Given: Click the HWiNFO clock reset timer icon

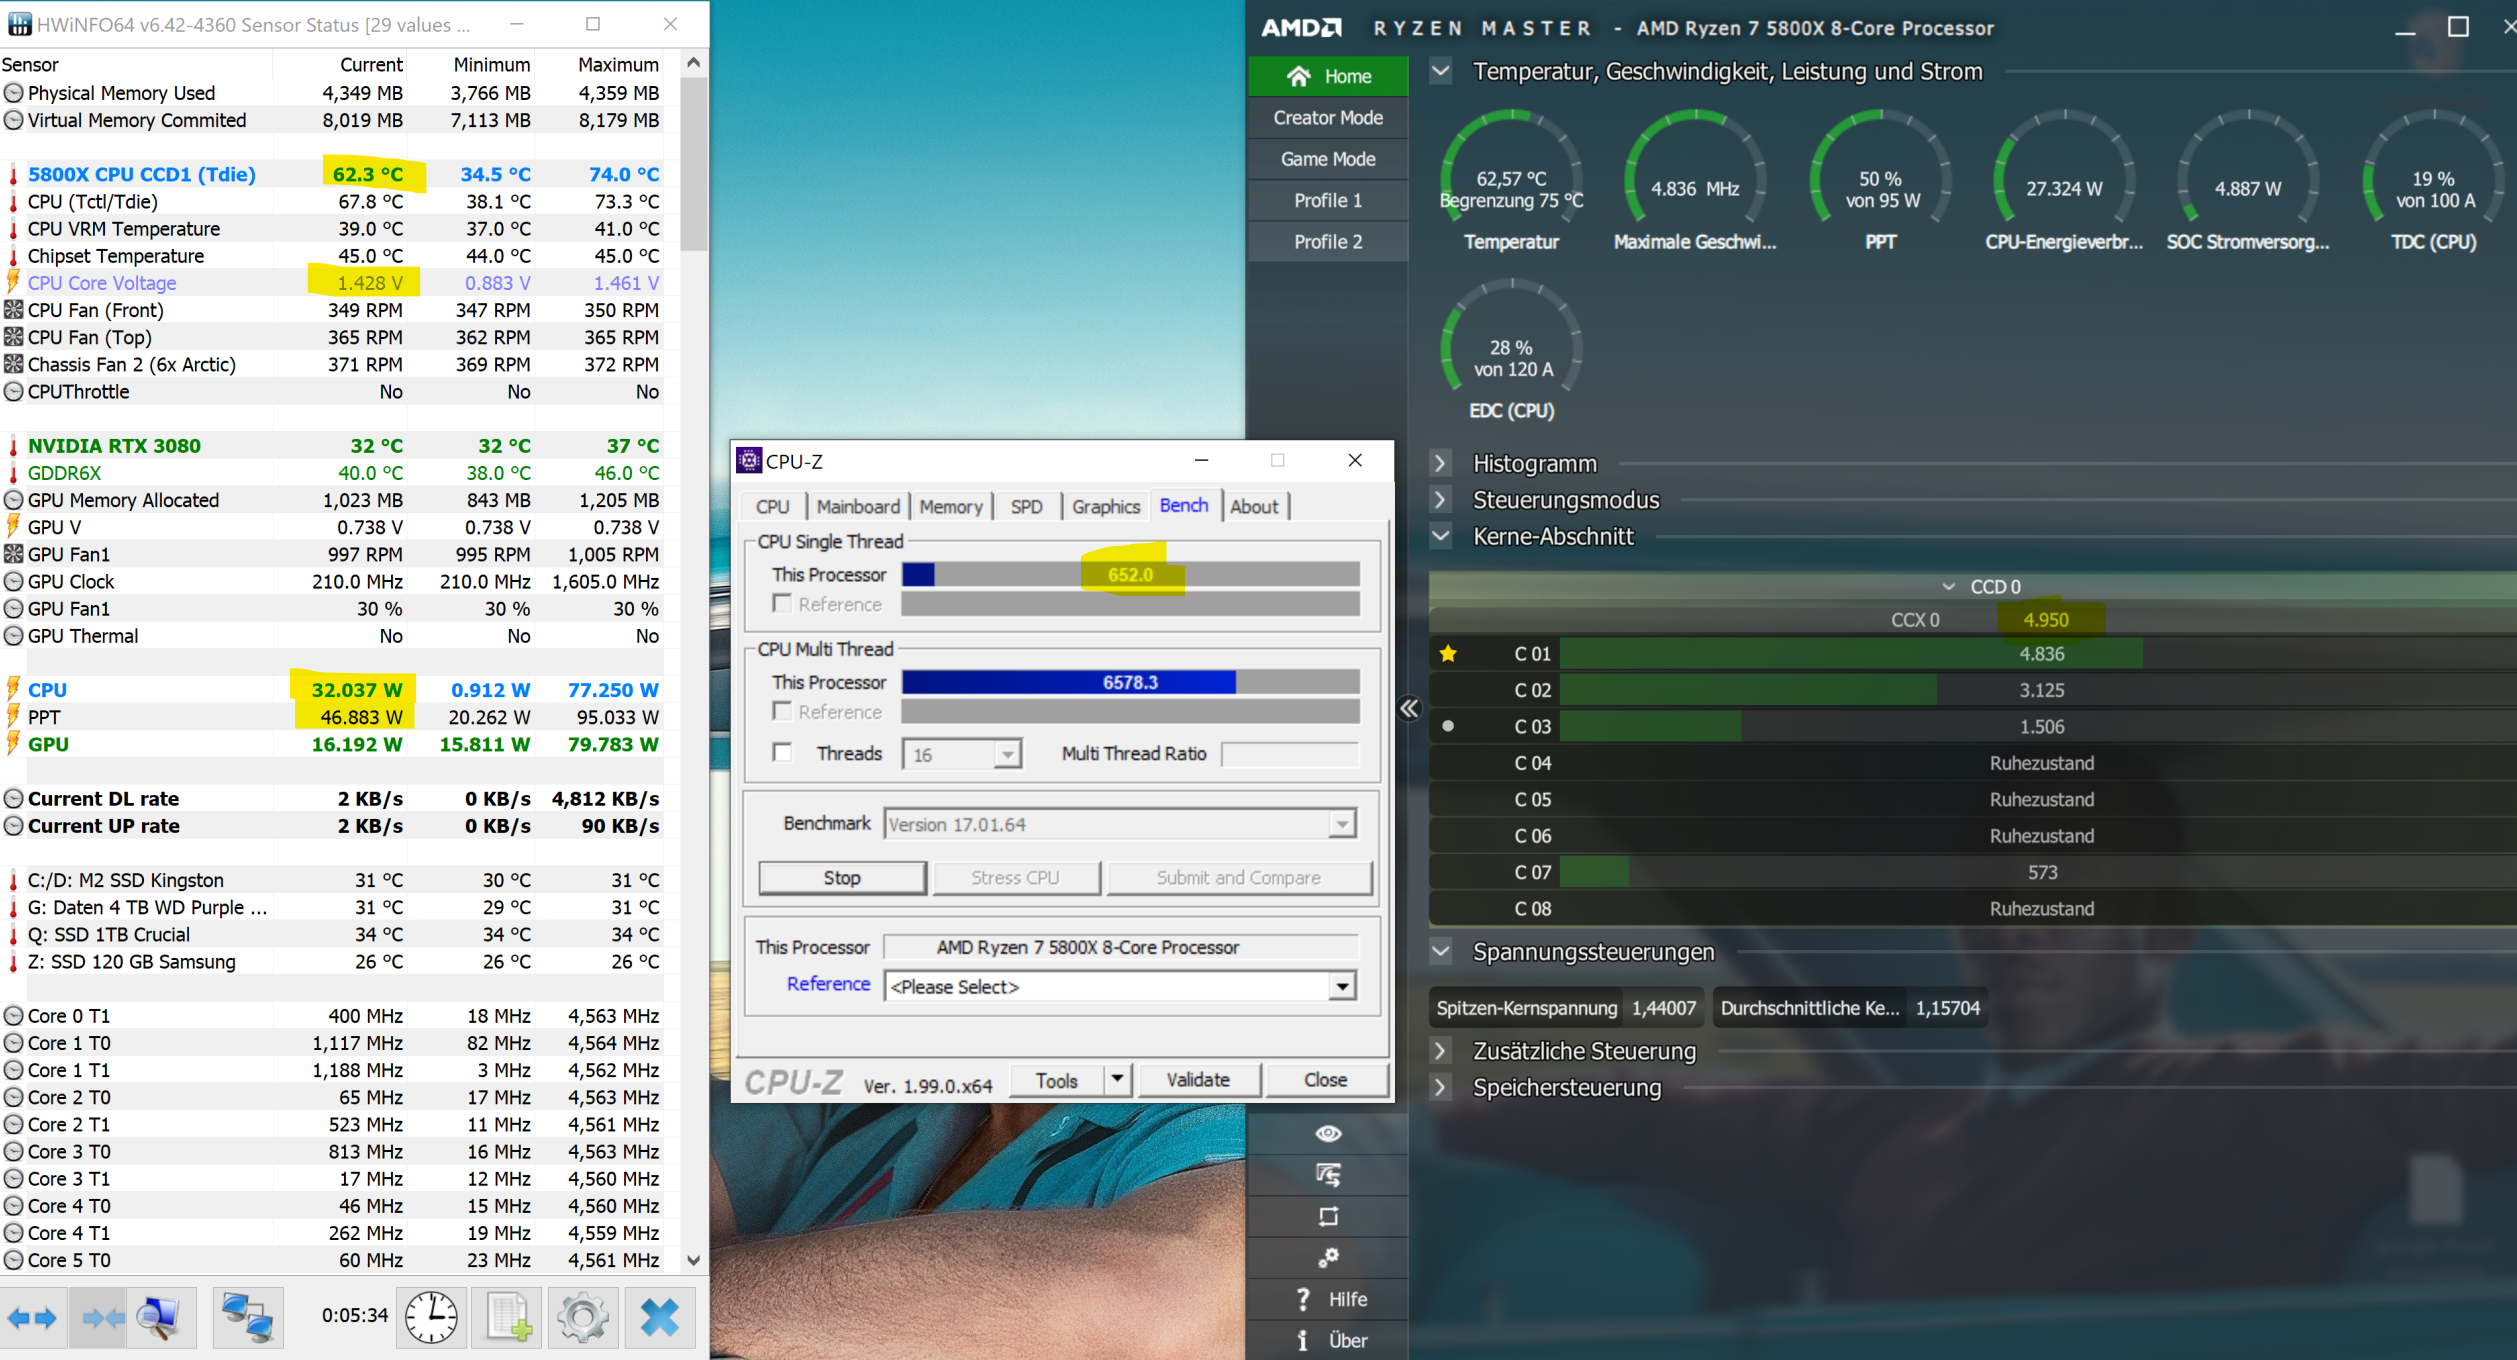Looking at the screenshot, I should tap(431, 1317).
